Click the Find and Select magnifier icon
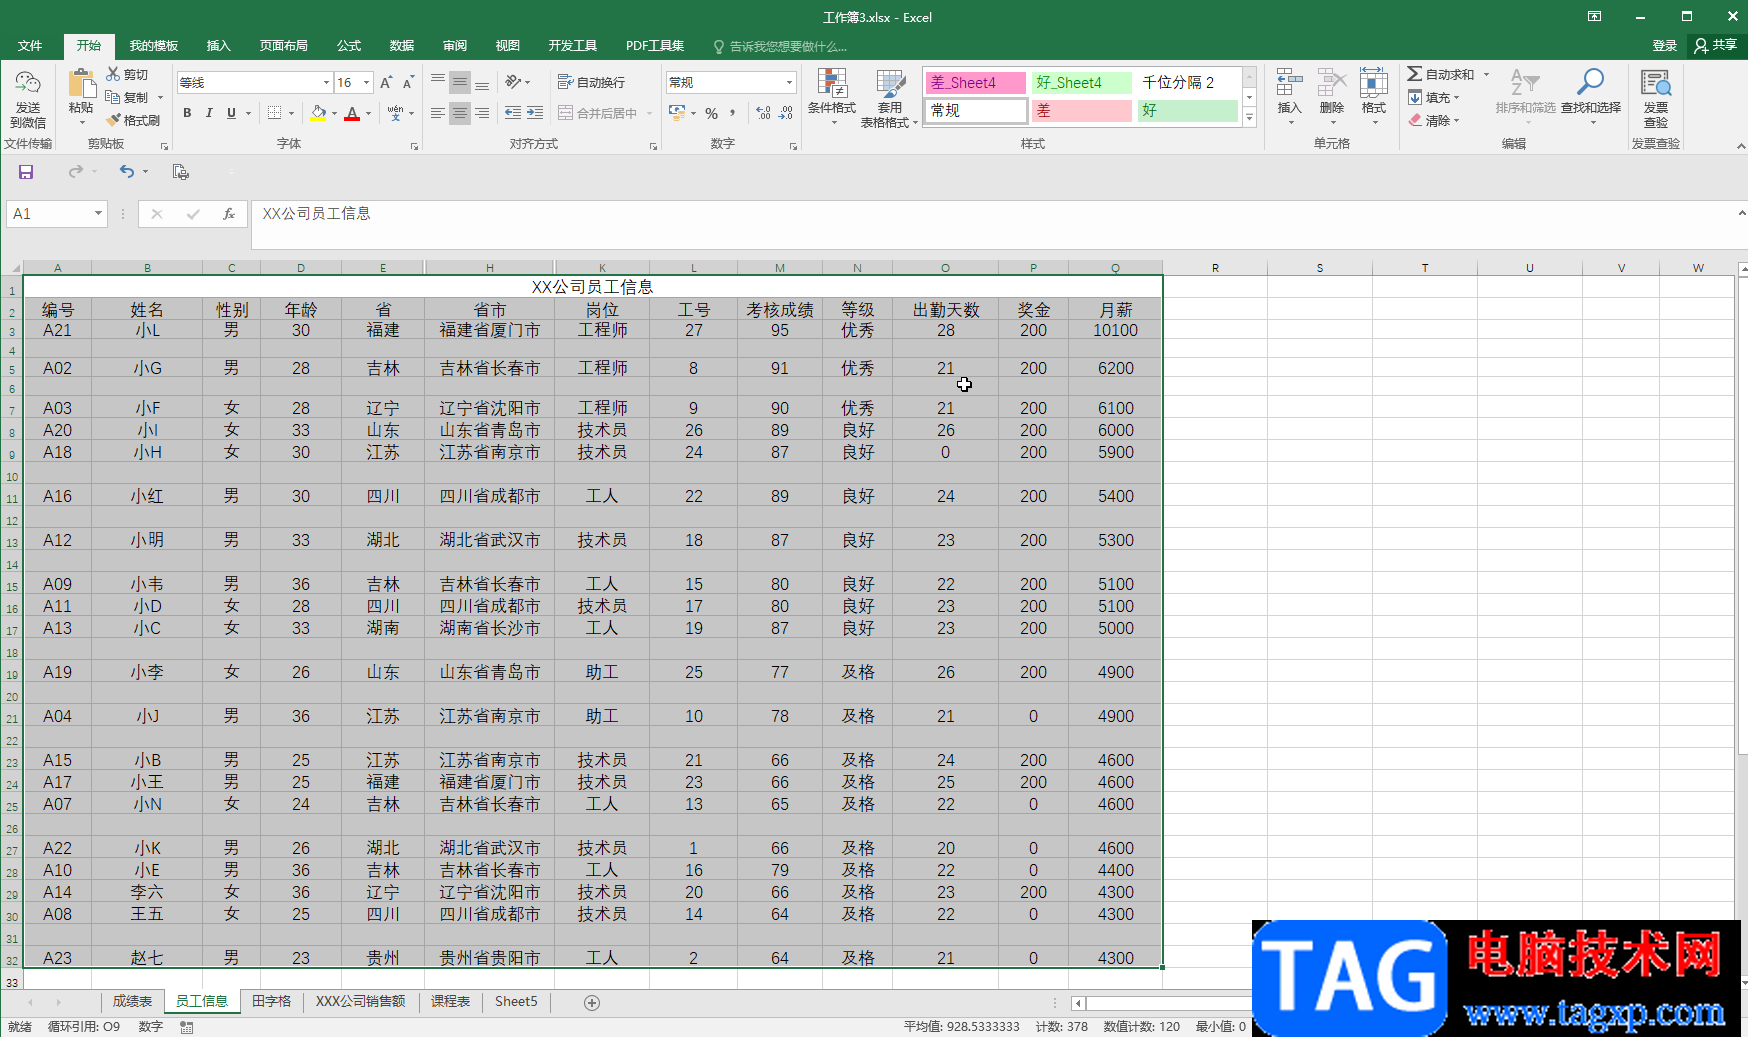This screenshot has width=1748, height=1037. pos(1590,83)
